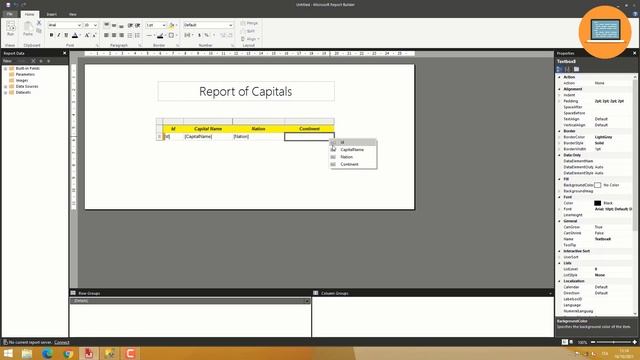Viewport: 640px width, 360px height.
Task: Adjust the zoom slider in status bar
Action: coord(614,342)
